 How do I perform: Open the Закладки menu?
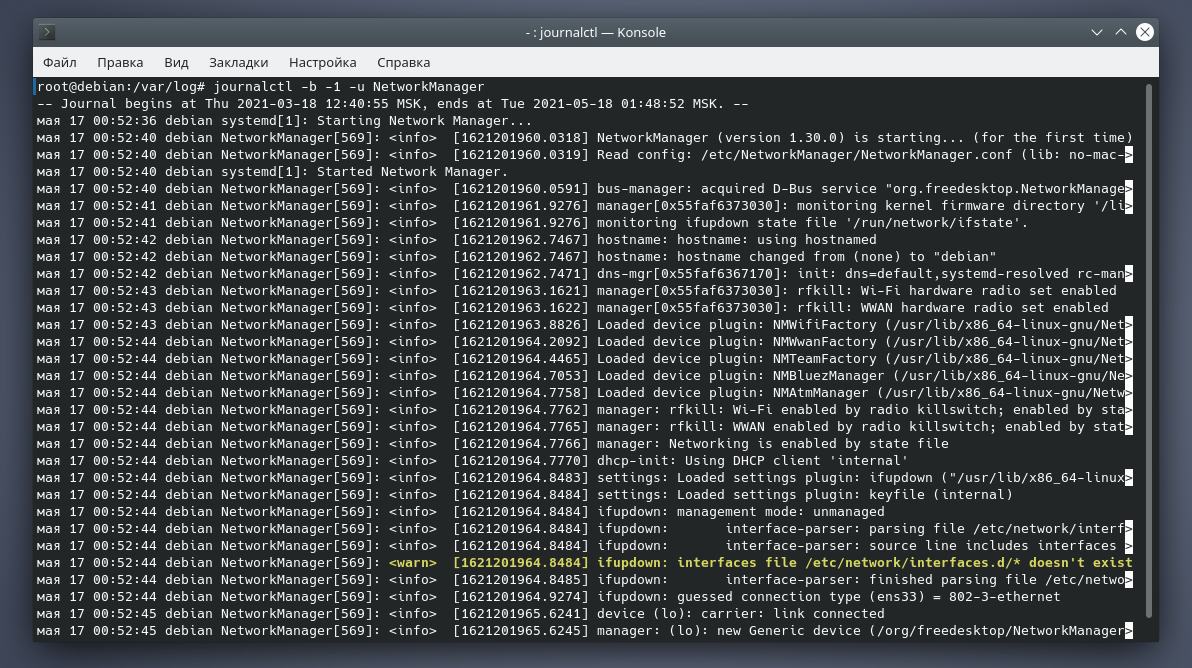pyautogui.click(x=239, y=62)
